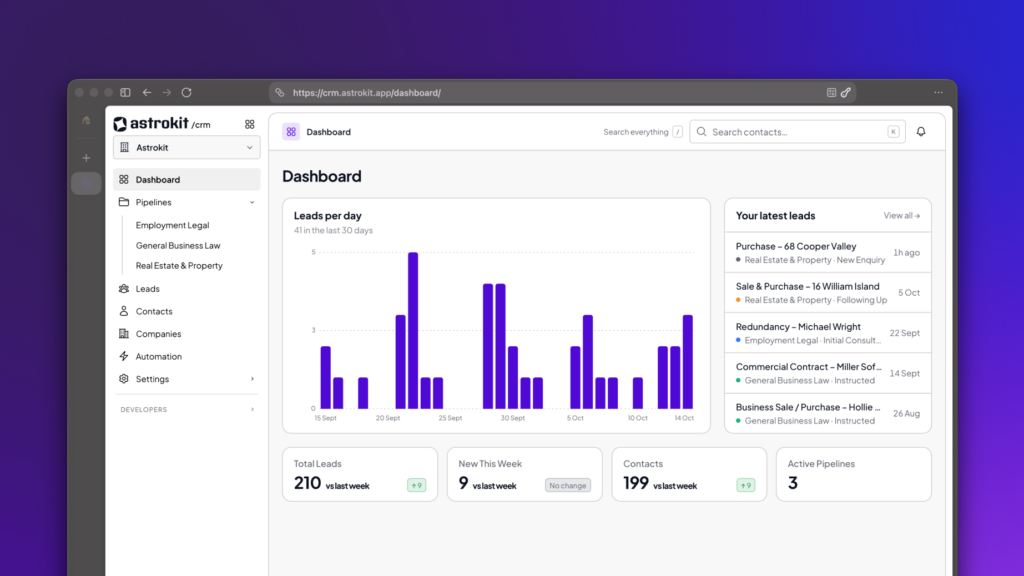This screenshot has width=1024, height=576.
Task: Open lead Business Sale / Purchase – Hollie
Action: [x=827, y=413]
